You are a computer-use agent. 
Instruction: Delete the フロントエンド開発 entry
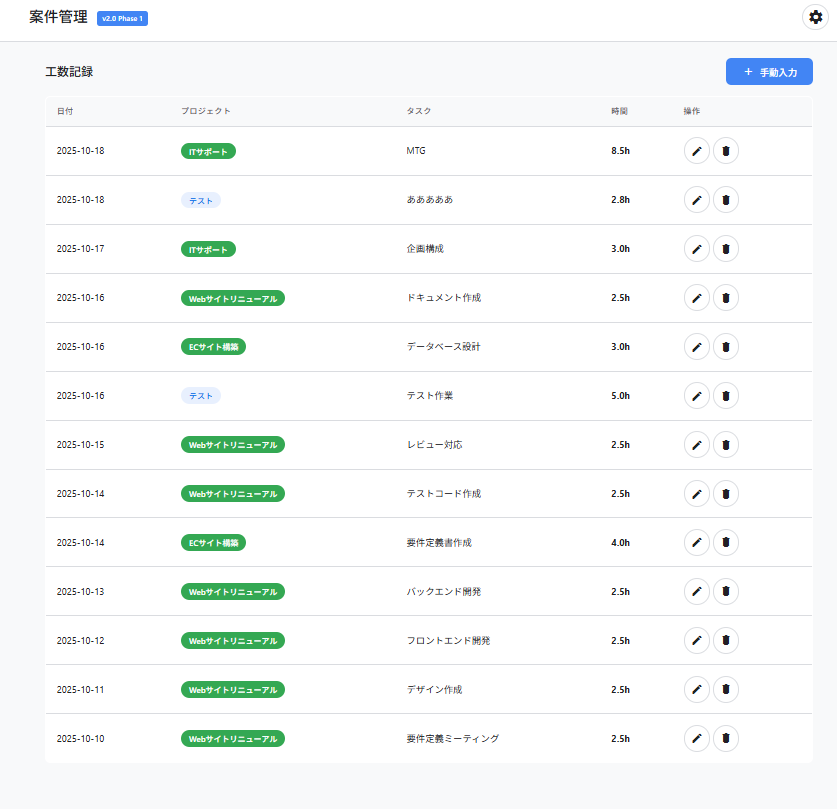coord(726,641)
